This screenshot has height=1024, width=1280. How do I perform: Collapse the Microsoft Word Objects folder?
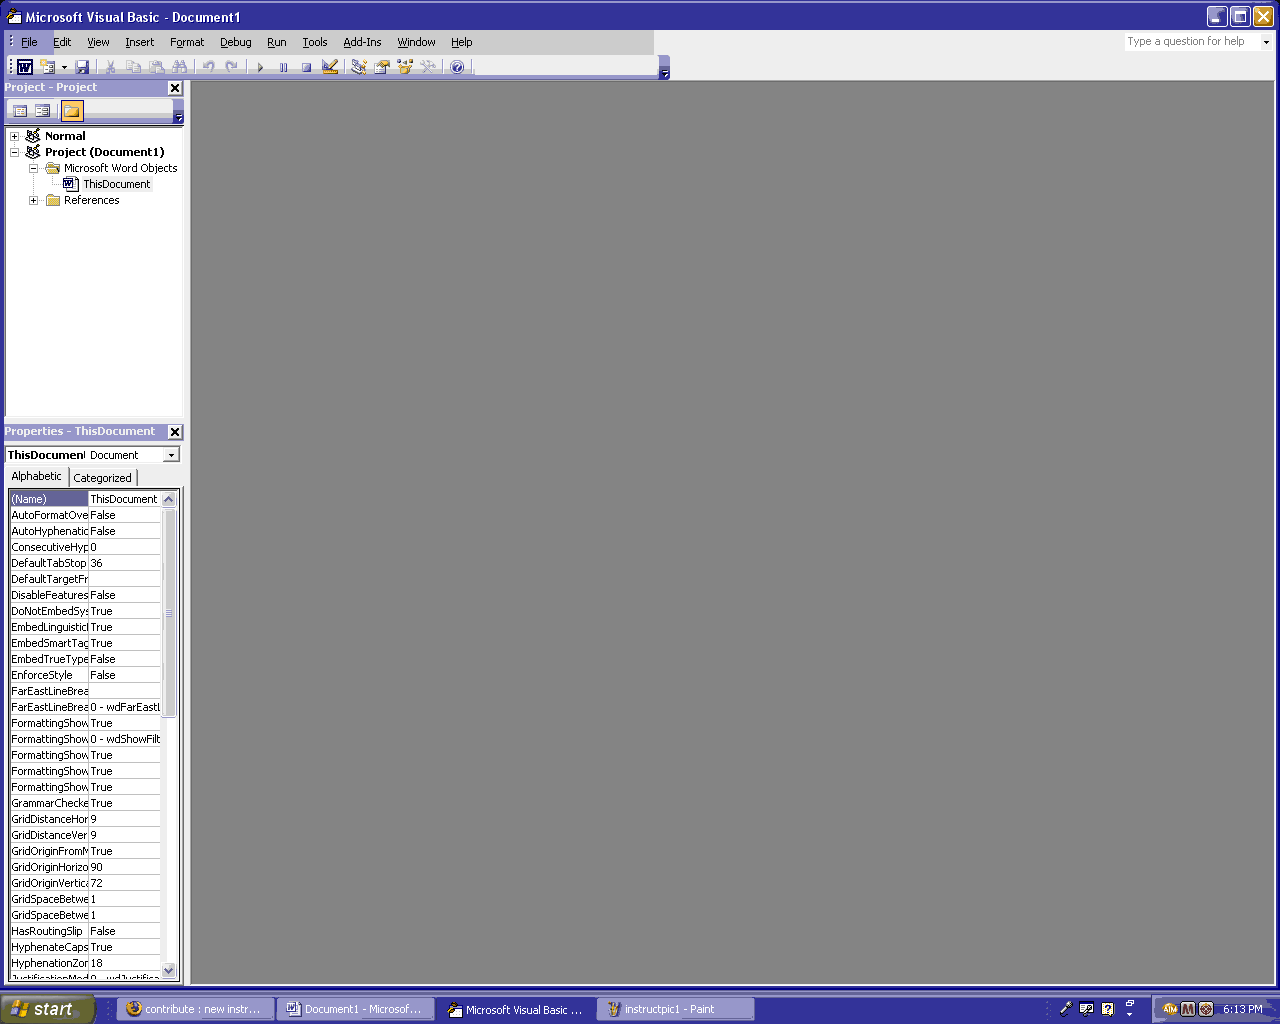pyautogui.click(x=33, y=168)
